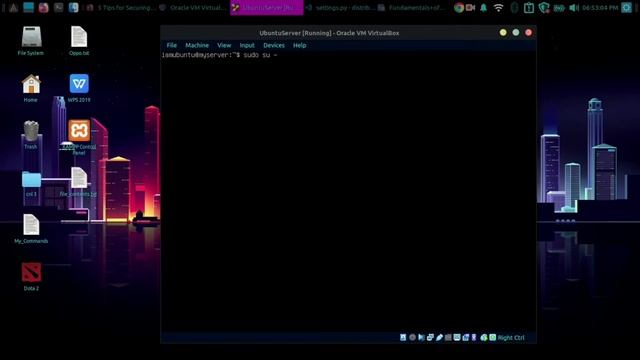Select the file_contents.txt desktop file
The width and height of the screenshot is (640, 360).
tap(78, 182)
